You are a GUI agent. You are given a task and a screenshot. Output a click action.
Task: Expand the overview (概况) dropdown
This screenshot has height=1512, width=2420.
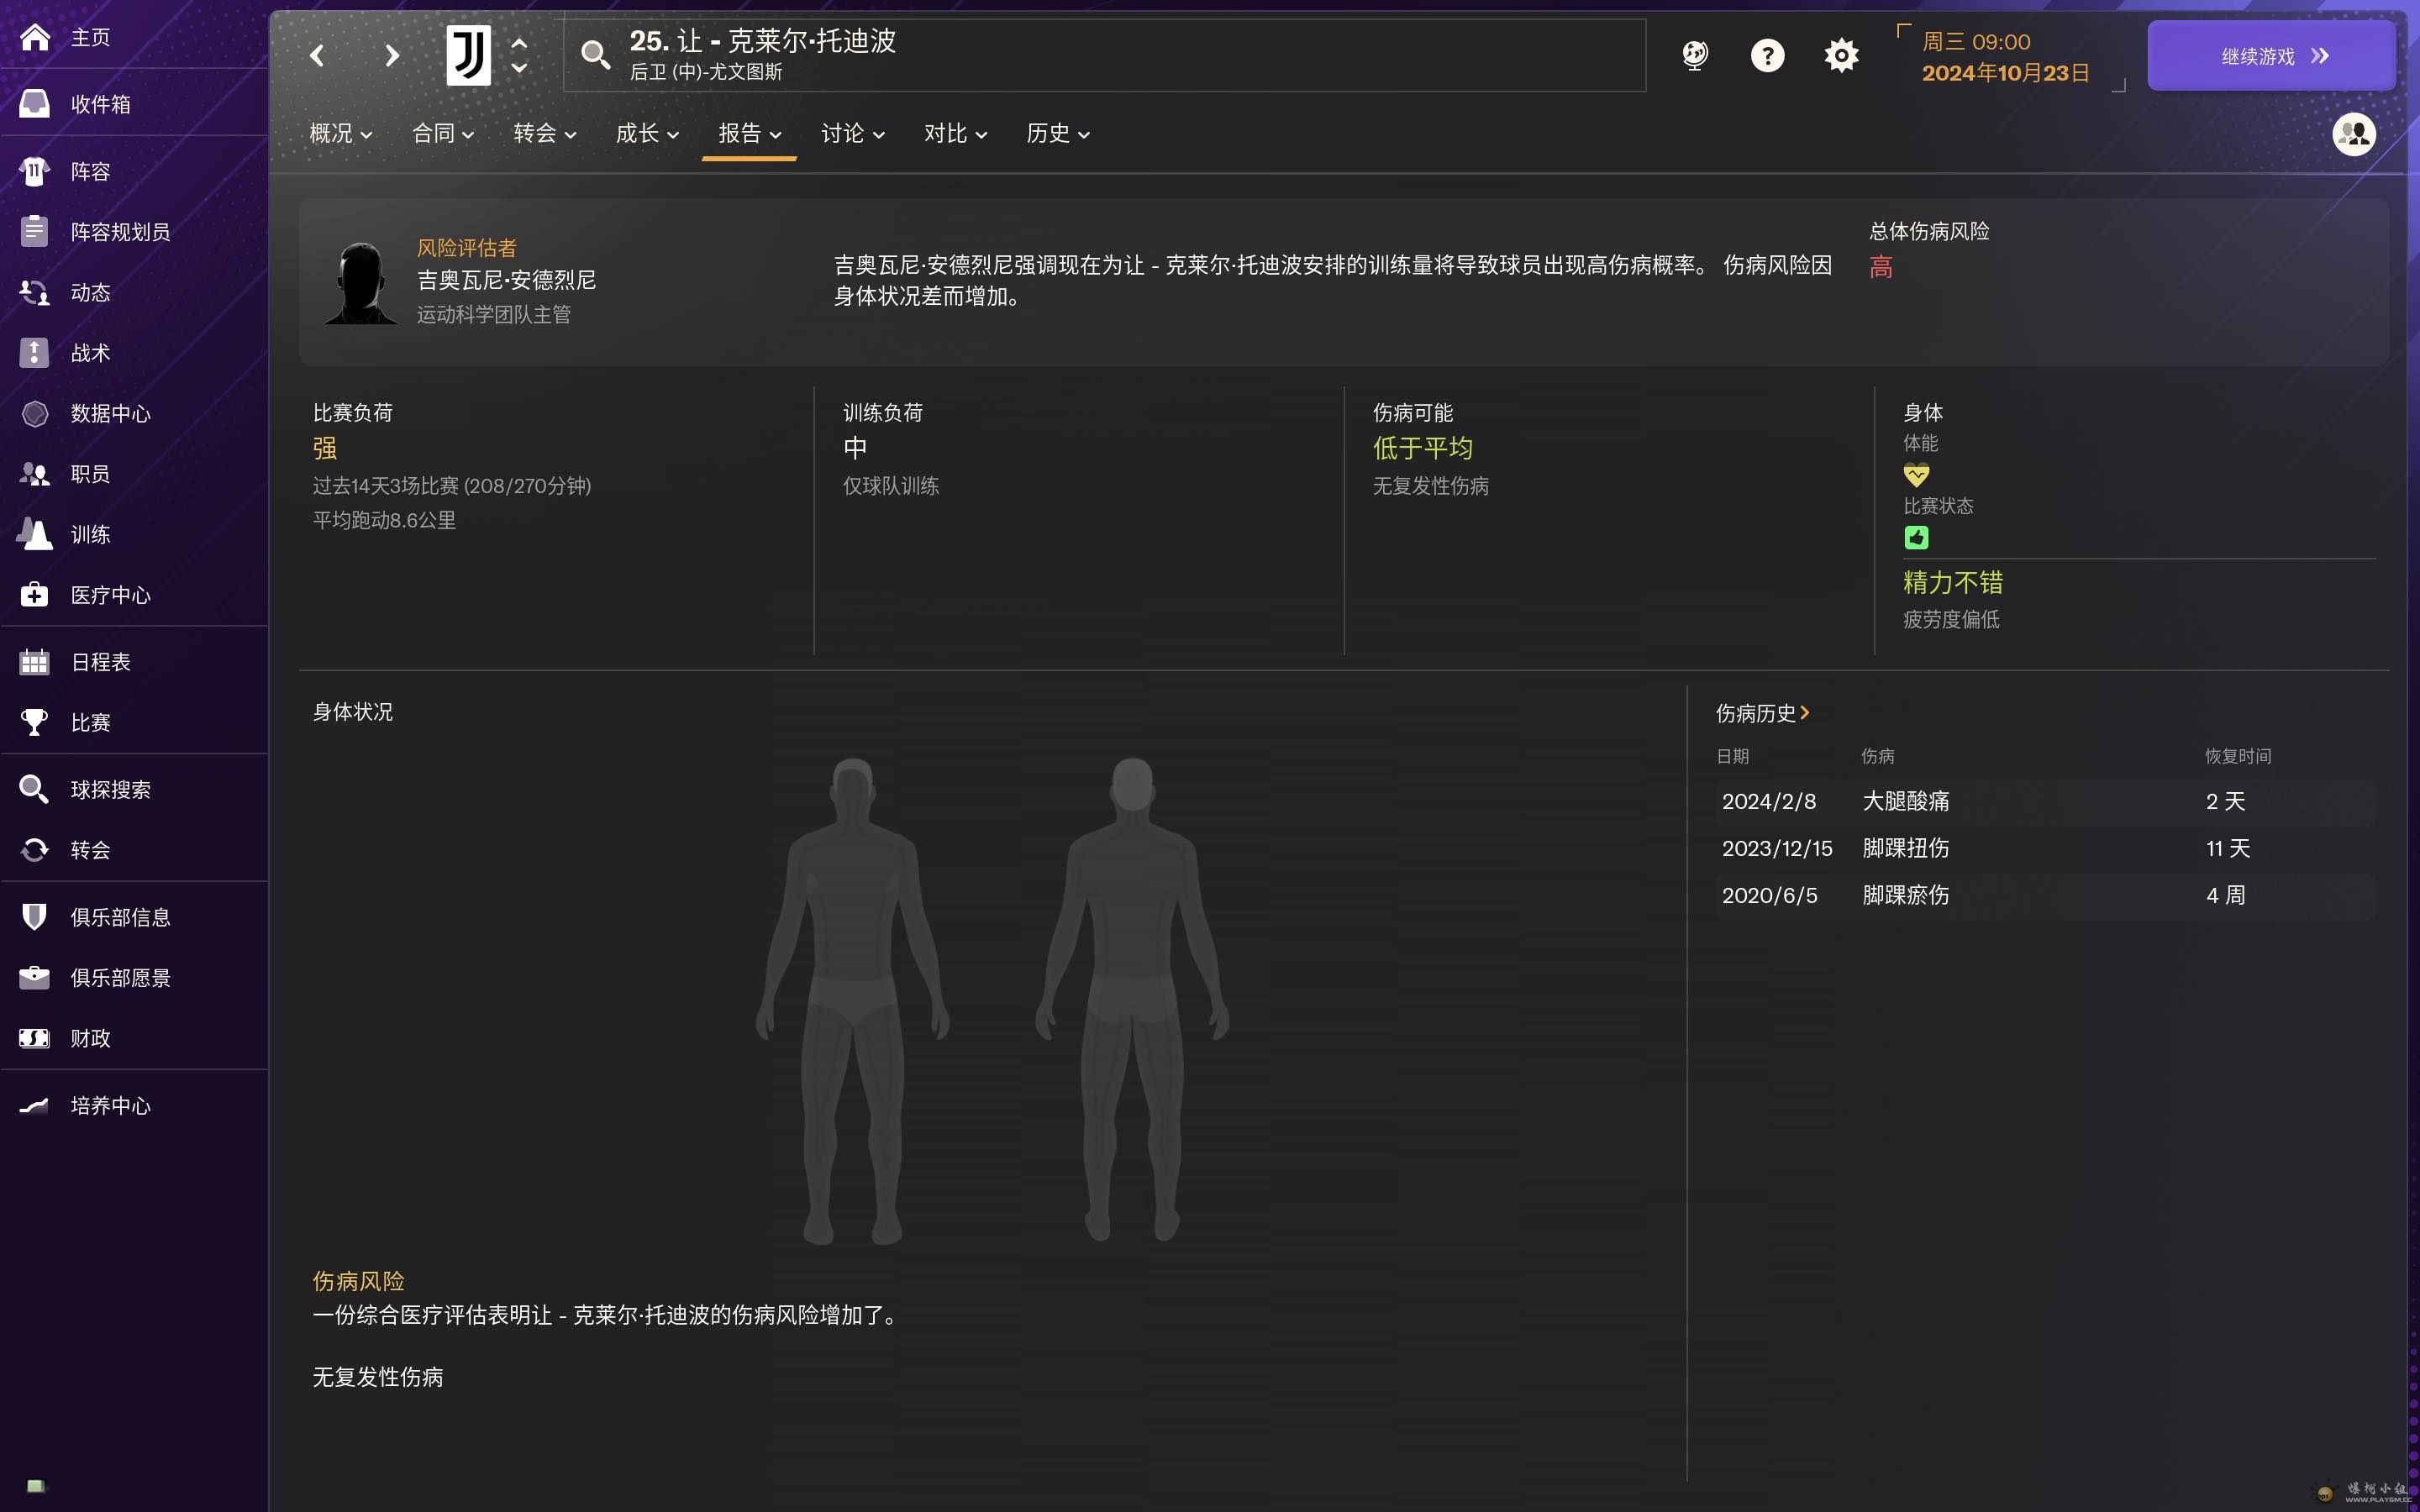(x=340, y=134)
